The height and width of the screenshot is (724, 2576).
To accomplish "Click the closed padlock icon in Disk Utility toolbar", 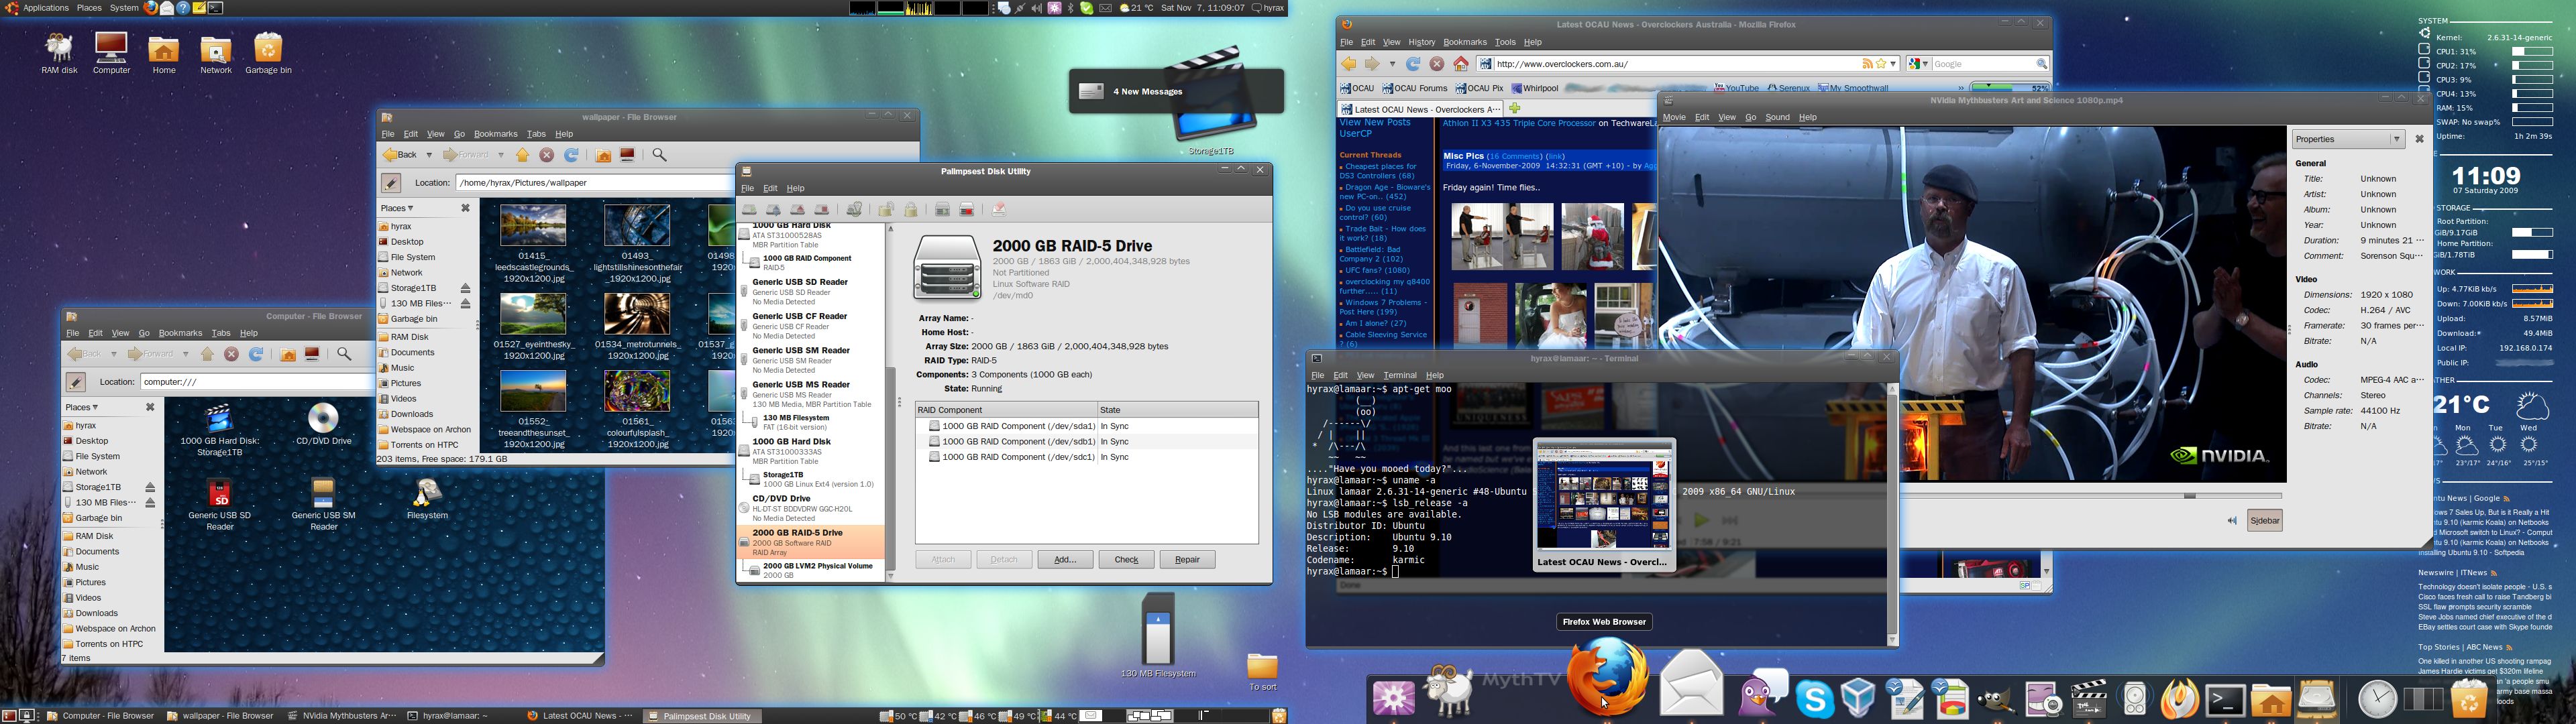I will 911,209.
